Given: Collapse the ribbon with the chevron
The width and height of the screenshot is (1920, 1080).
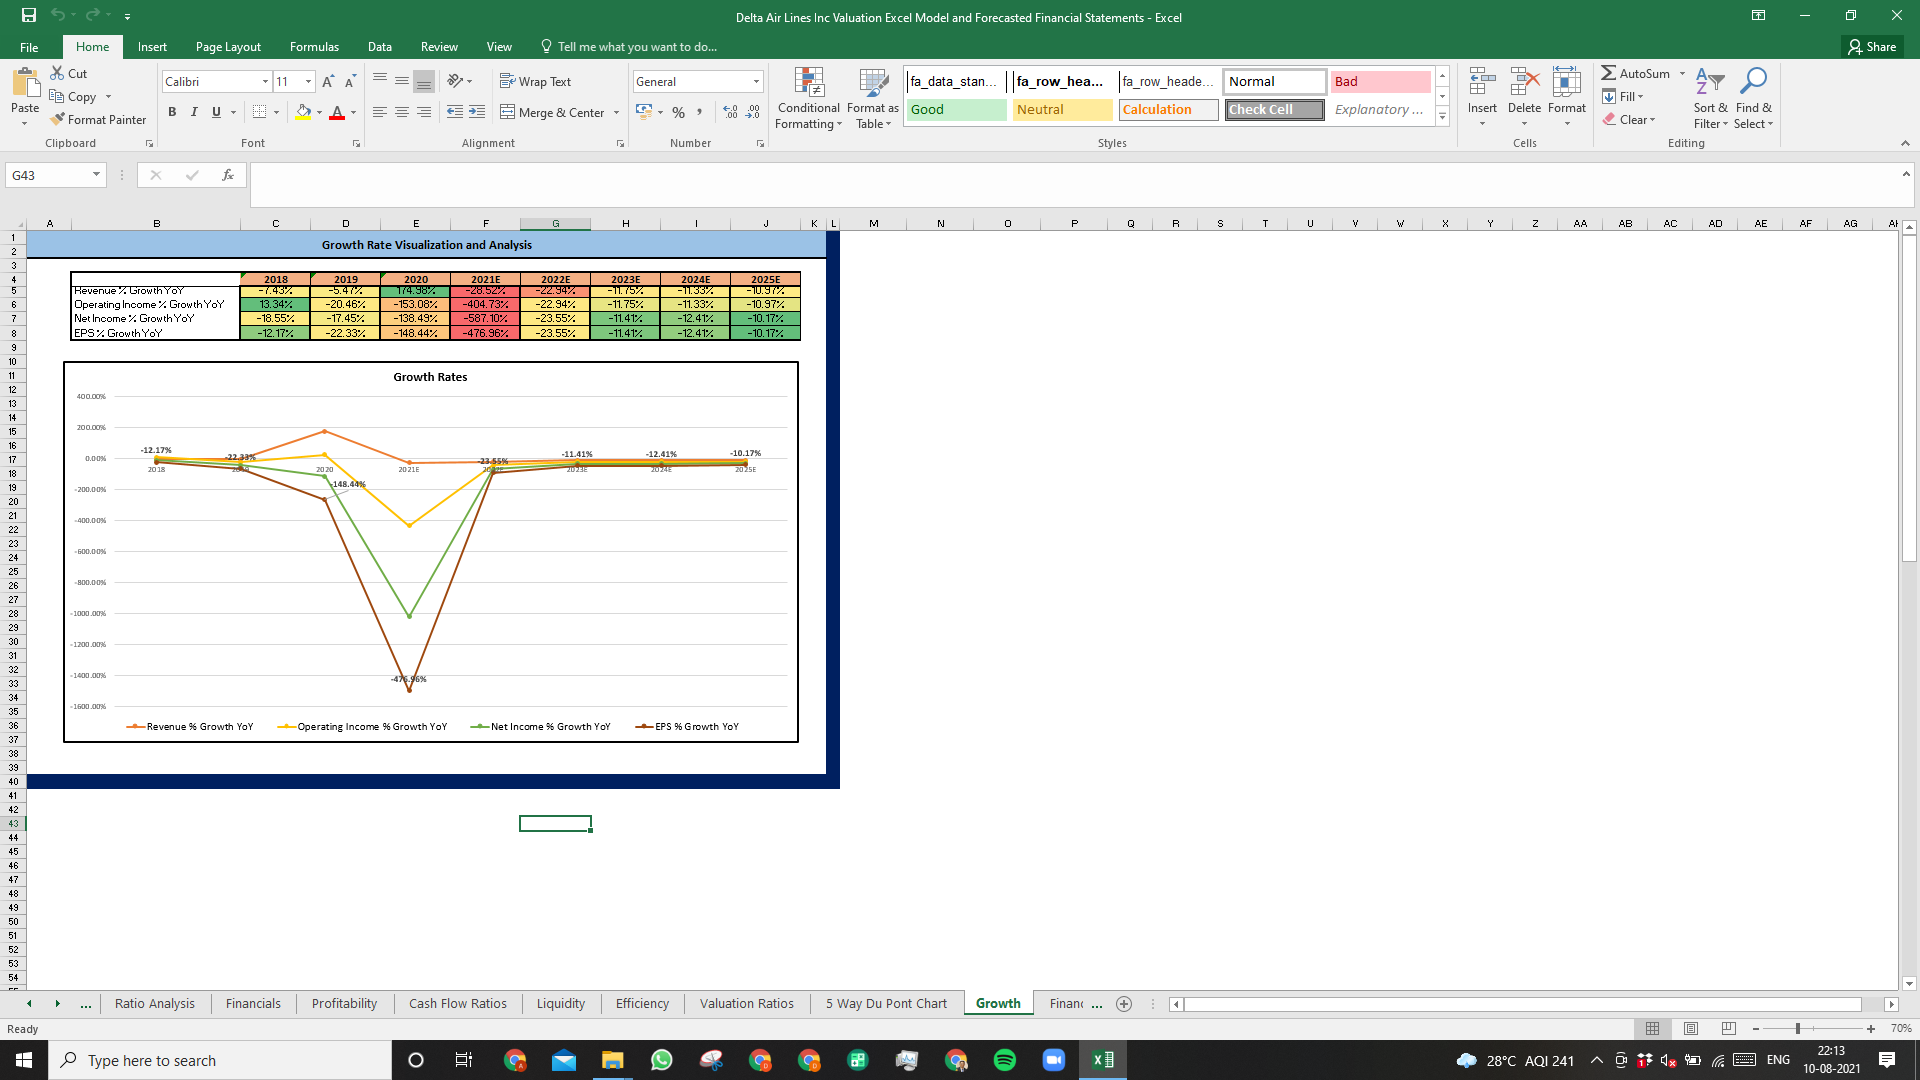Looking at the screenshot, I should [x=1905, y=143].
